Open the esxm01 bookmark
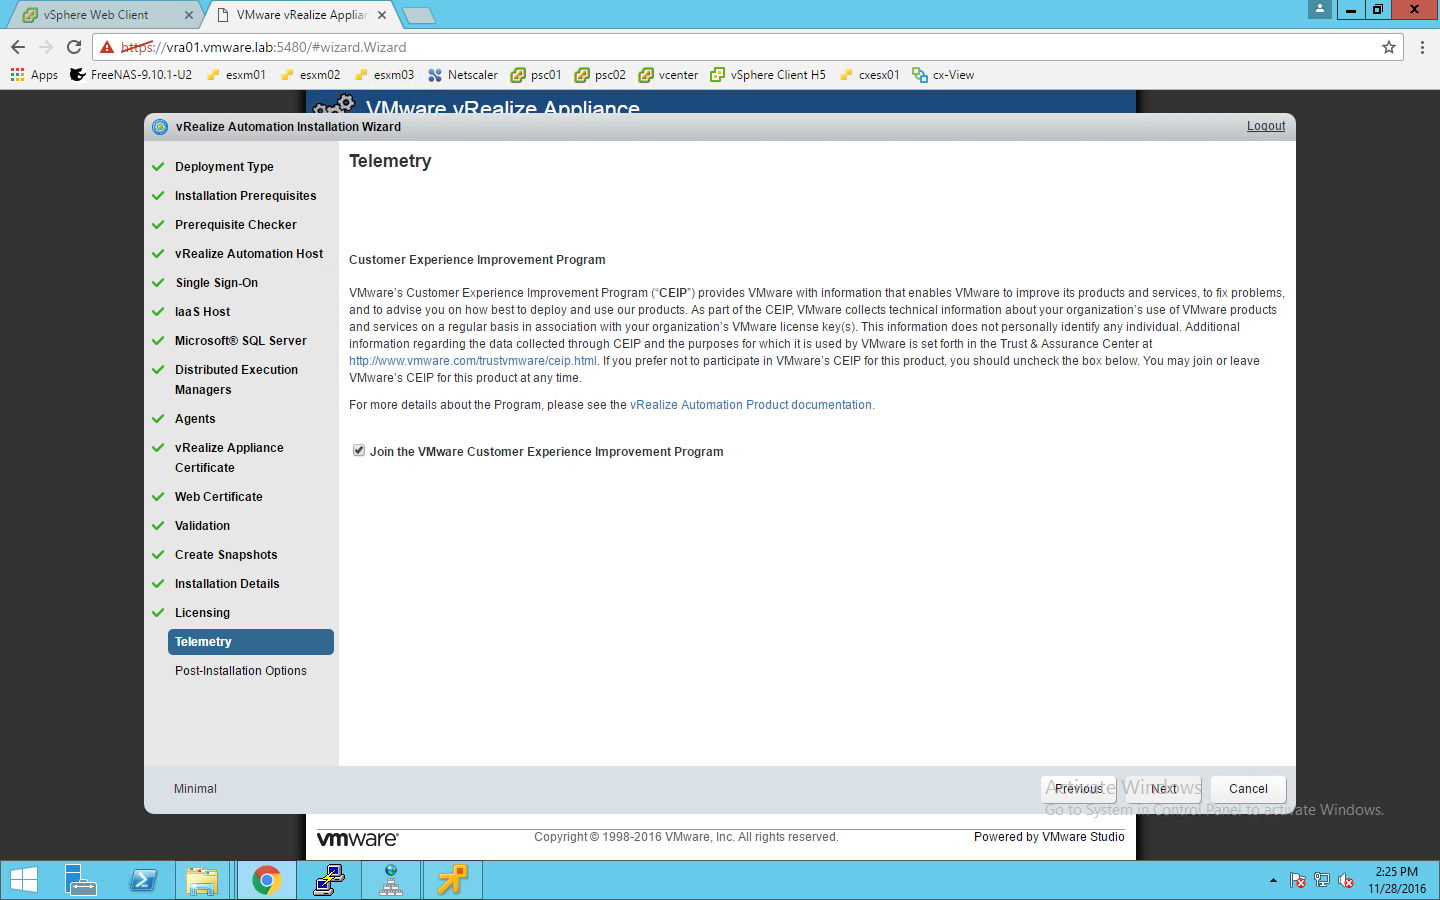 (x=236, y=75)
